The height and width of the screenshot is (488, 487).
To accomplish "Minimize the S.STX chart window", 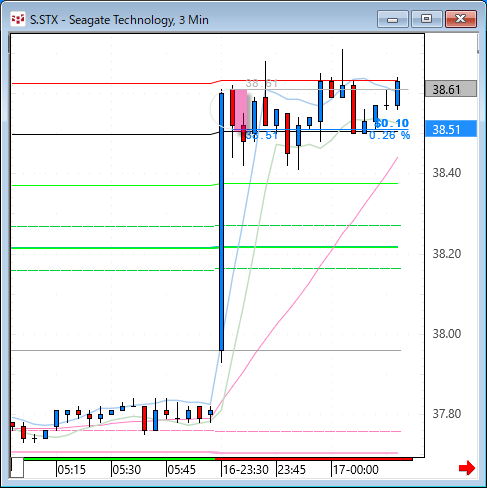I will [393, 19].
